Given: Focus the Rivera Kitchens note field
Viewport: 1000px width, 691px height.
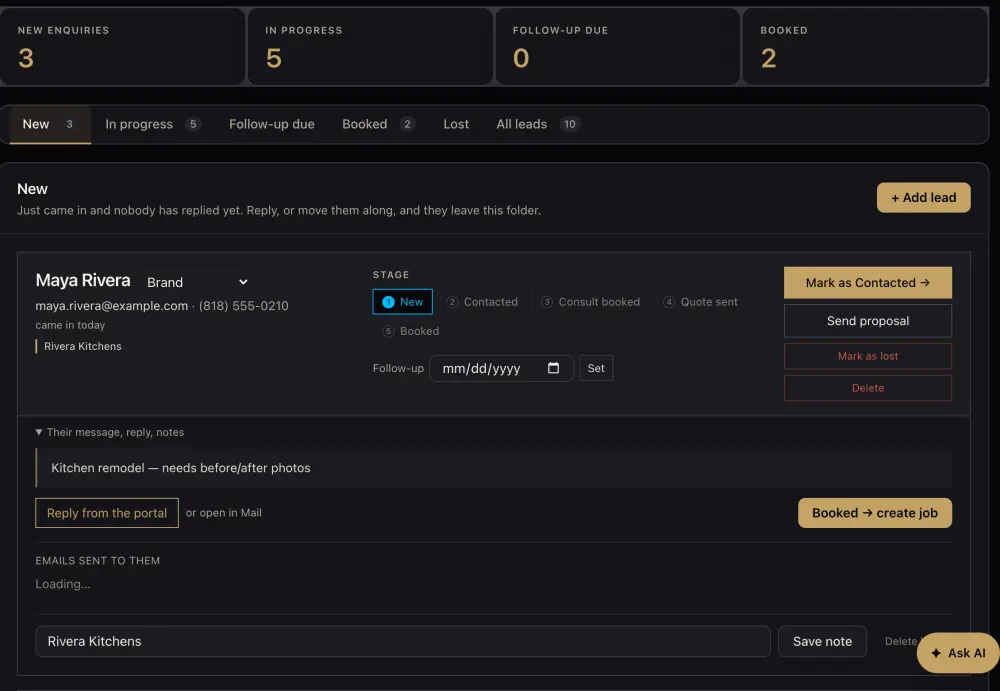Looking at the screenshot, I should pyautogui.click(x=402, y=641).
